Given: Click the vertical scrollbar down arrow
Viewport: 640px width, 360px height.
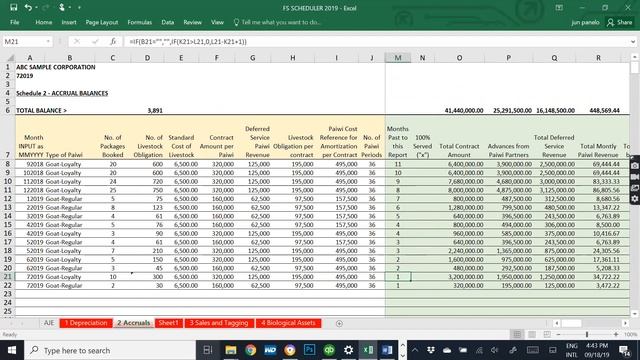Looking at the screenshot, I should 634,314.
